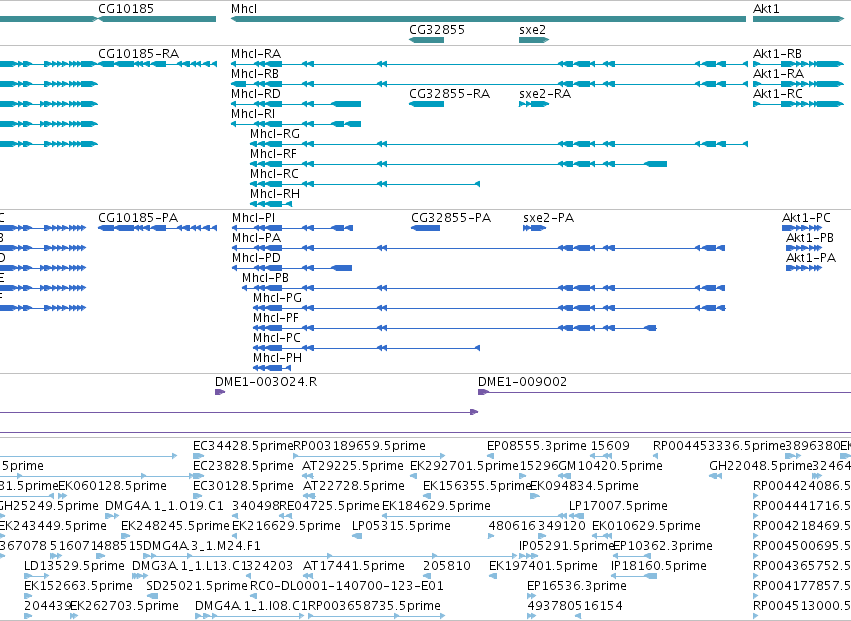Select the CG32855 gene arrow glyph
The image size is (851, 621).
click(x=426, y=40)
